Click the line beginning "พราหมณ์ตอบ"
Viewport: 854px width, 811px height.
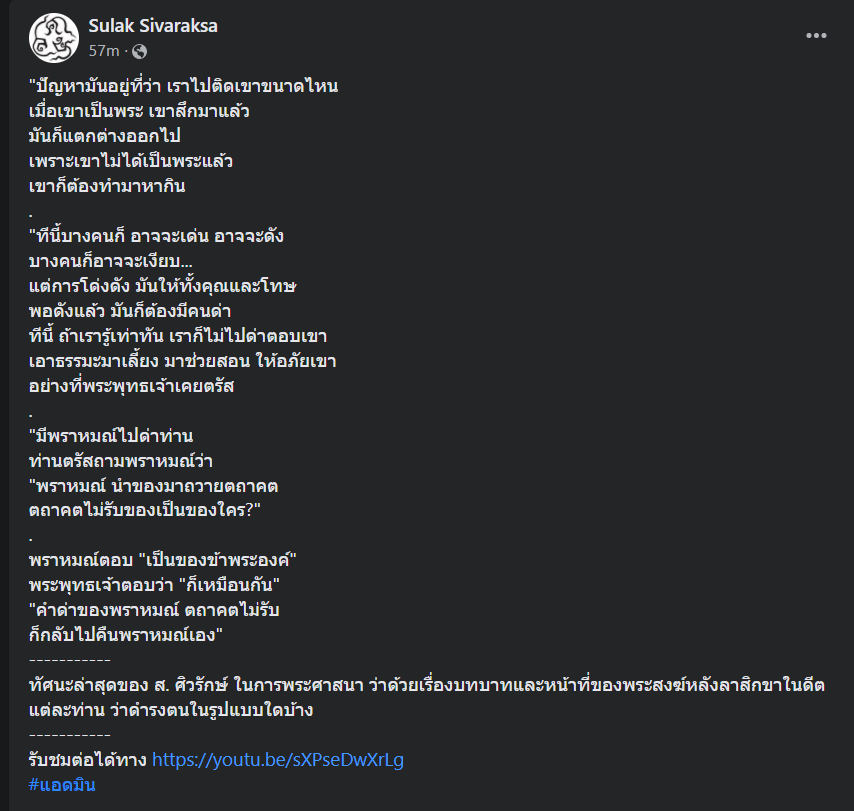(165, 560)
